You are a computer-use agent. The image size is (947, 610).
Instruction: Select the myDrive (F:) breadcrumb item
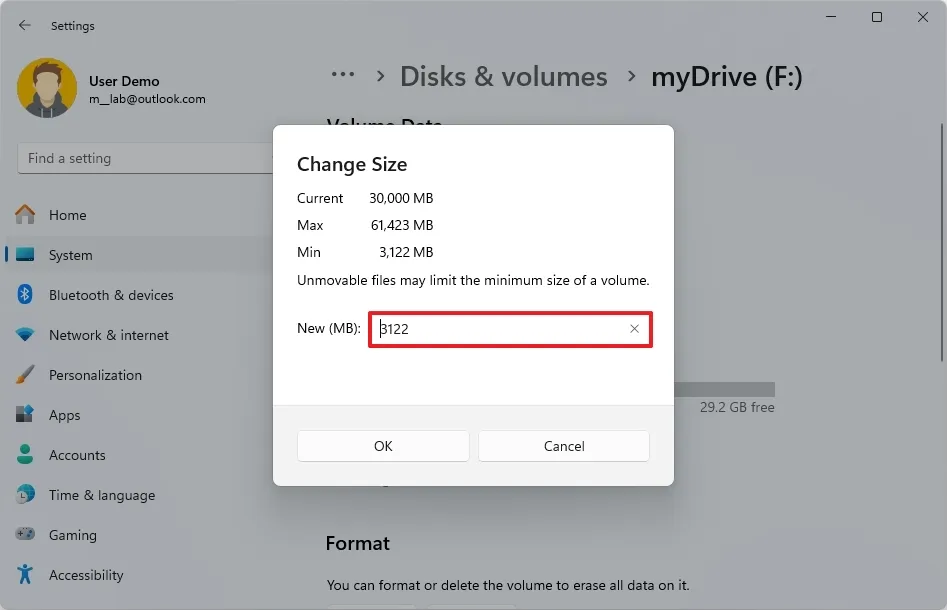727,76
